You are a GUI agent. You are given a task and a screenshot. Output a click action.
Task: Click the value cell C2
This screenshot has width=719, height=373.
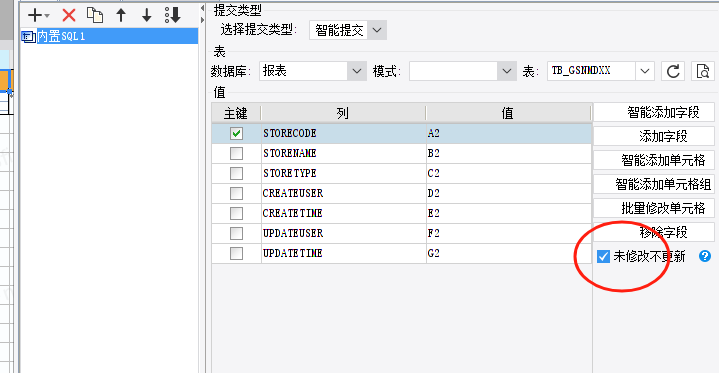pyautogui.click(x=509, y=173)
